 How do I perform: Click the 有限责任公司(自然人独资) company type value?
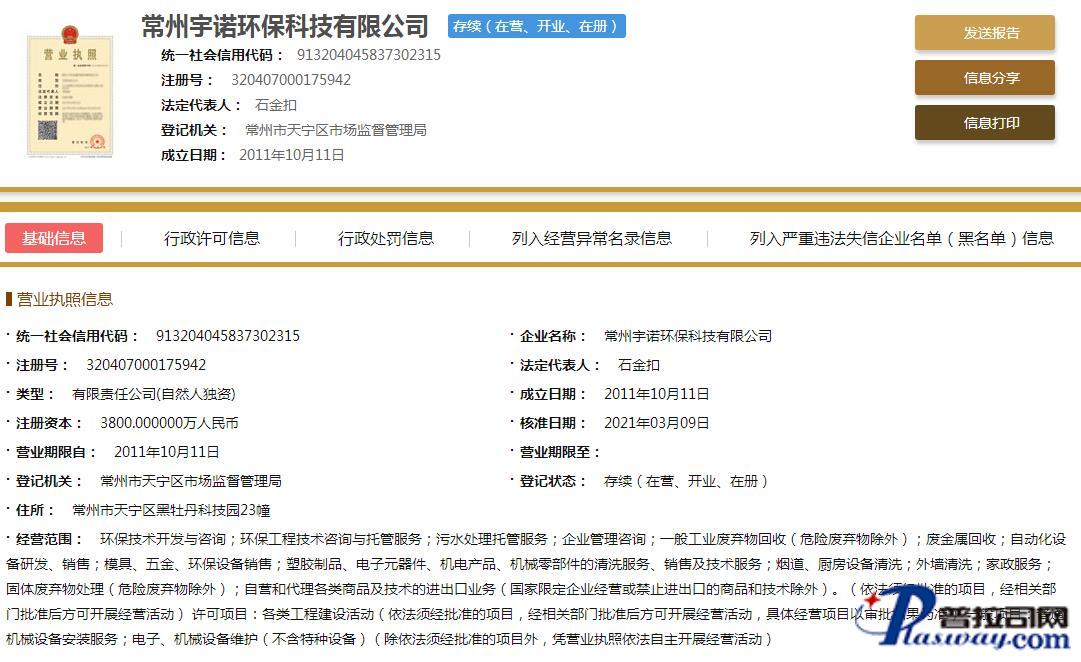coord(154,394)
